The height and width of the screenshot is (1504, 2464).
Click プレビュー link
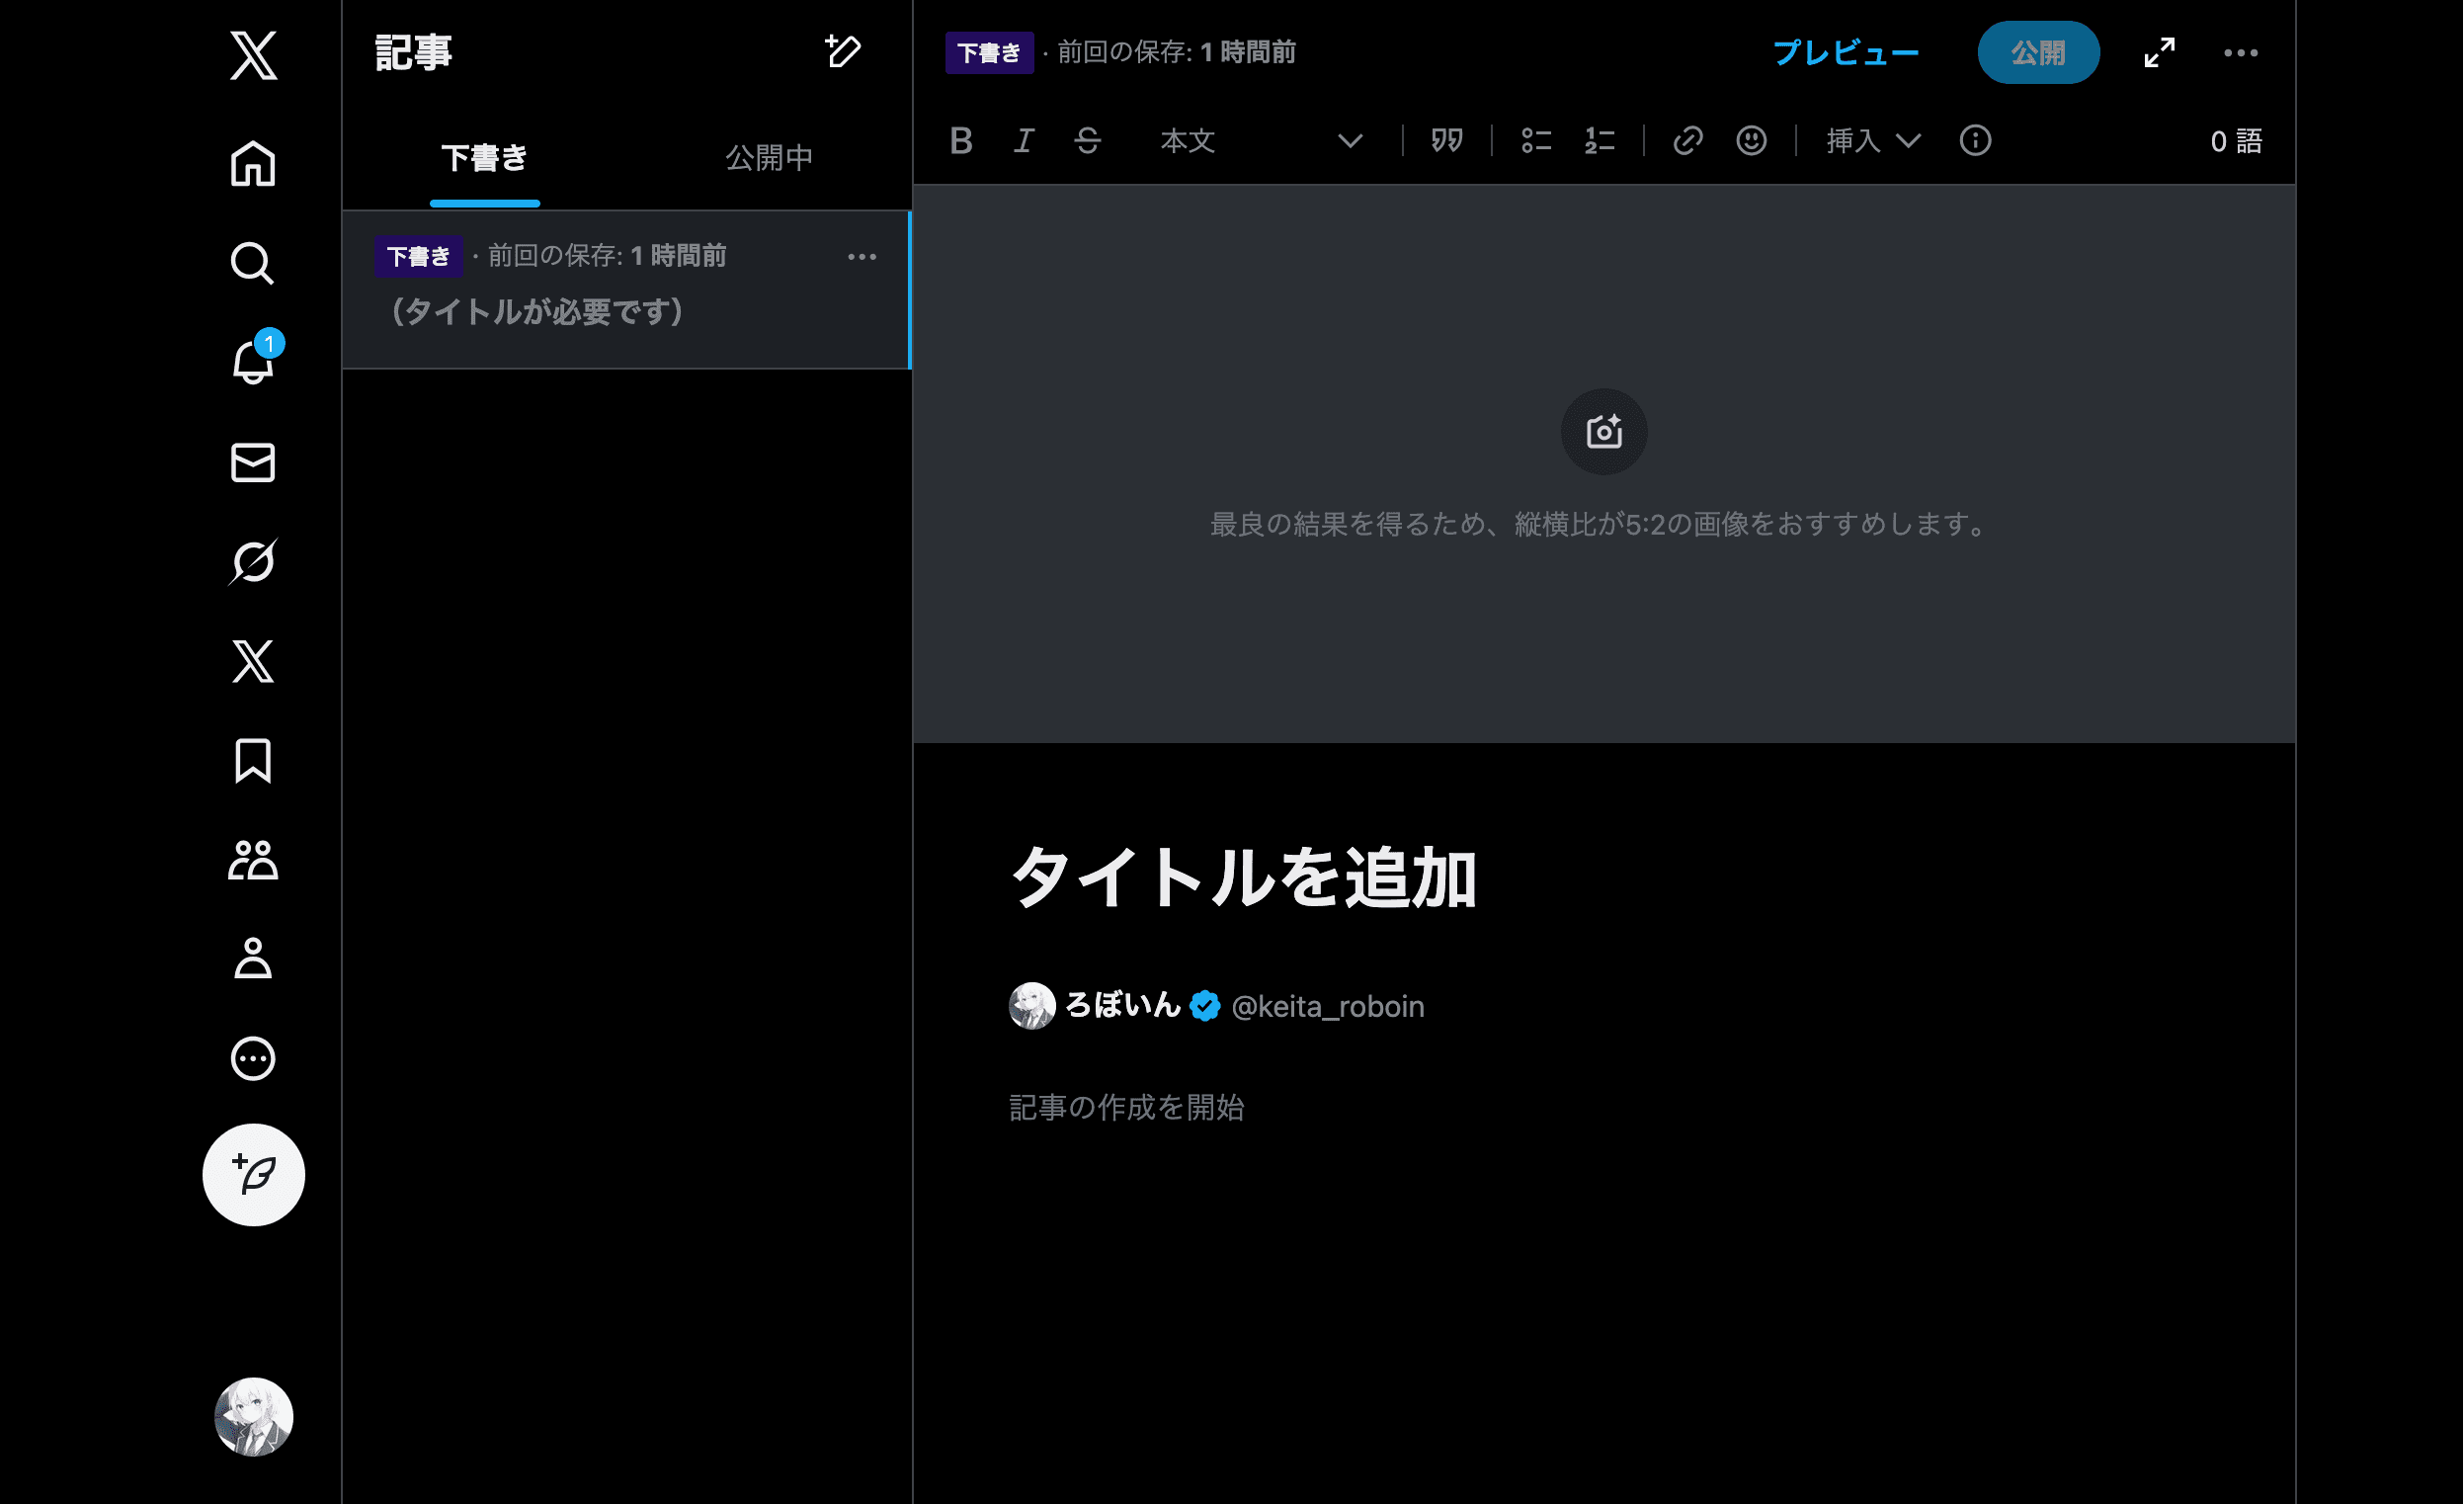pos(1846,52)
